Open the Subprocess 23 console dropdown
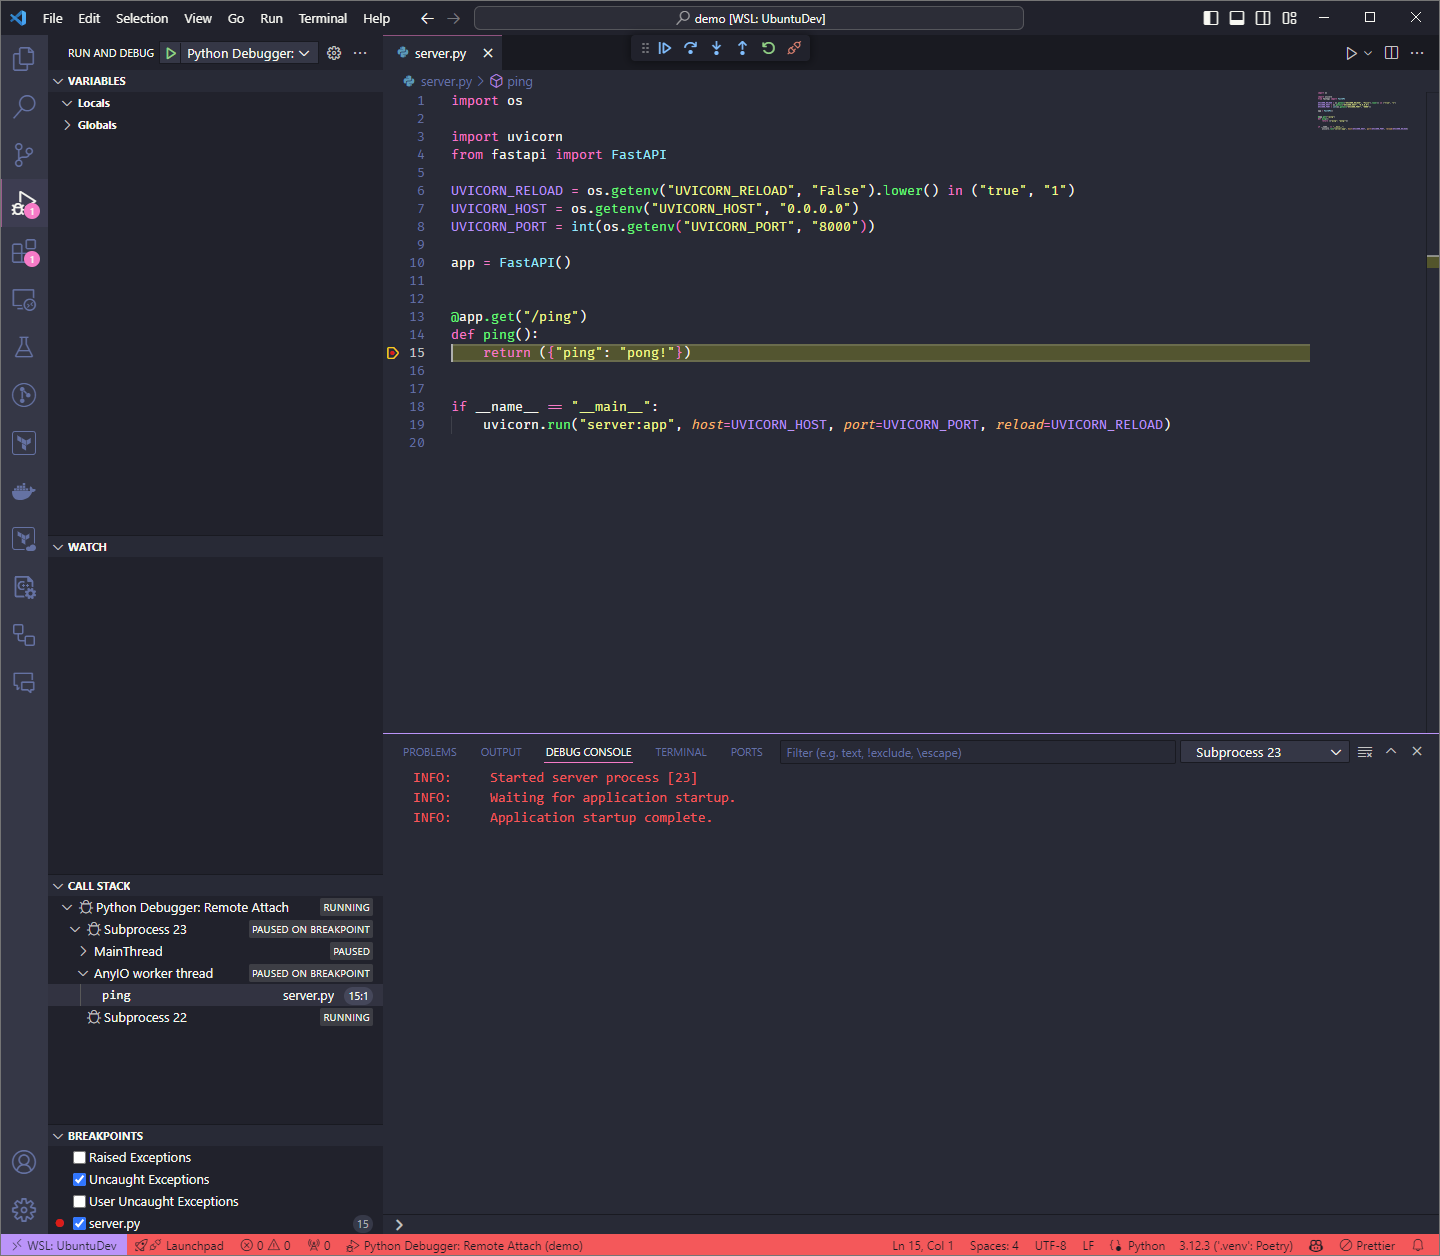 pos(1264,751)
